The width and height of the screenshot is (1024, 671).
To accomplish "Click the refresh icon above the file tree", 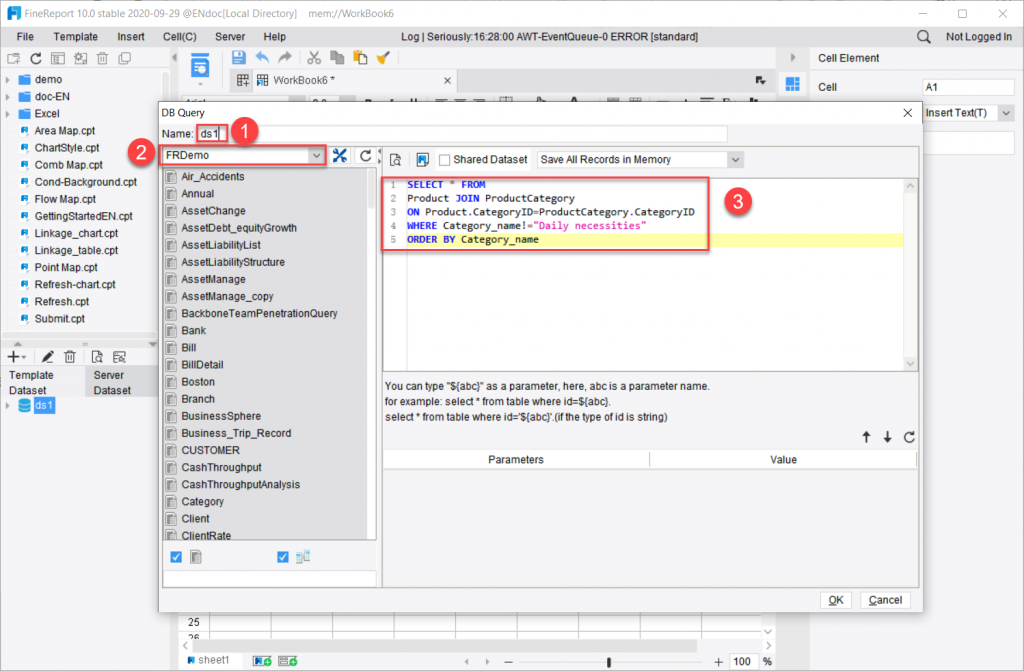I will click(x=36, y=59).
